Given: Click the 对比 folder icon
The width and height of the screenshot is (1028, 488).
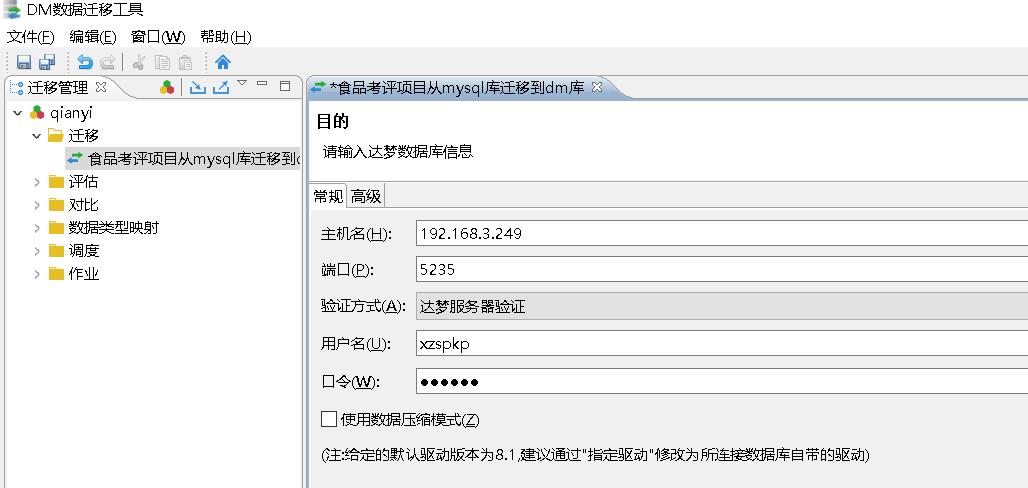Looking at the screenshot, I should point(56,205).
